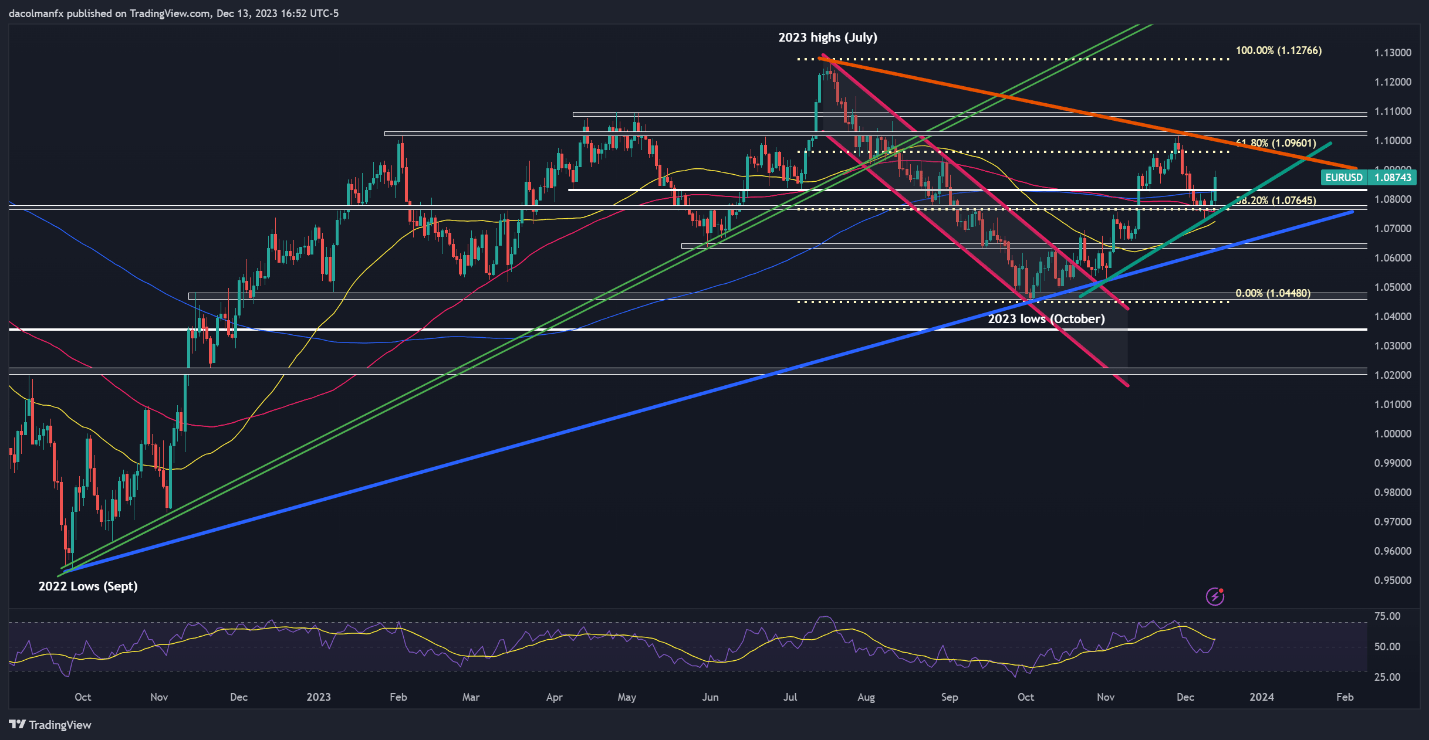Click 75.00 on the RSI scale
This screenshot has height=740, width=1429.
1385,617
